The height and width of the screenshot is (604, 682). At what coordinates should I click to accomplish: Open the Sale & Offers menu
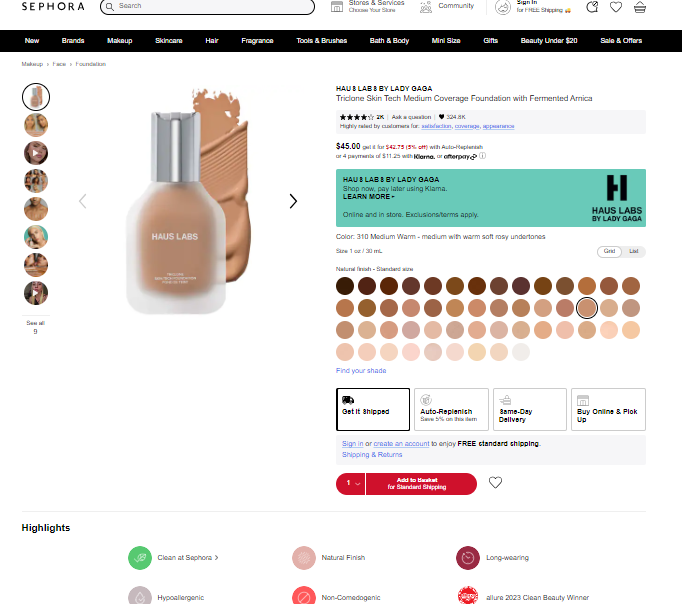pos(621,41)
